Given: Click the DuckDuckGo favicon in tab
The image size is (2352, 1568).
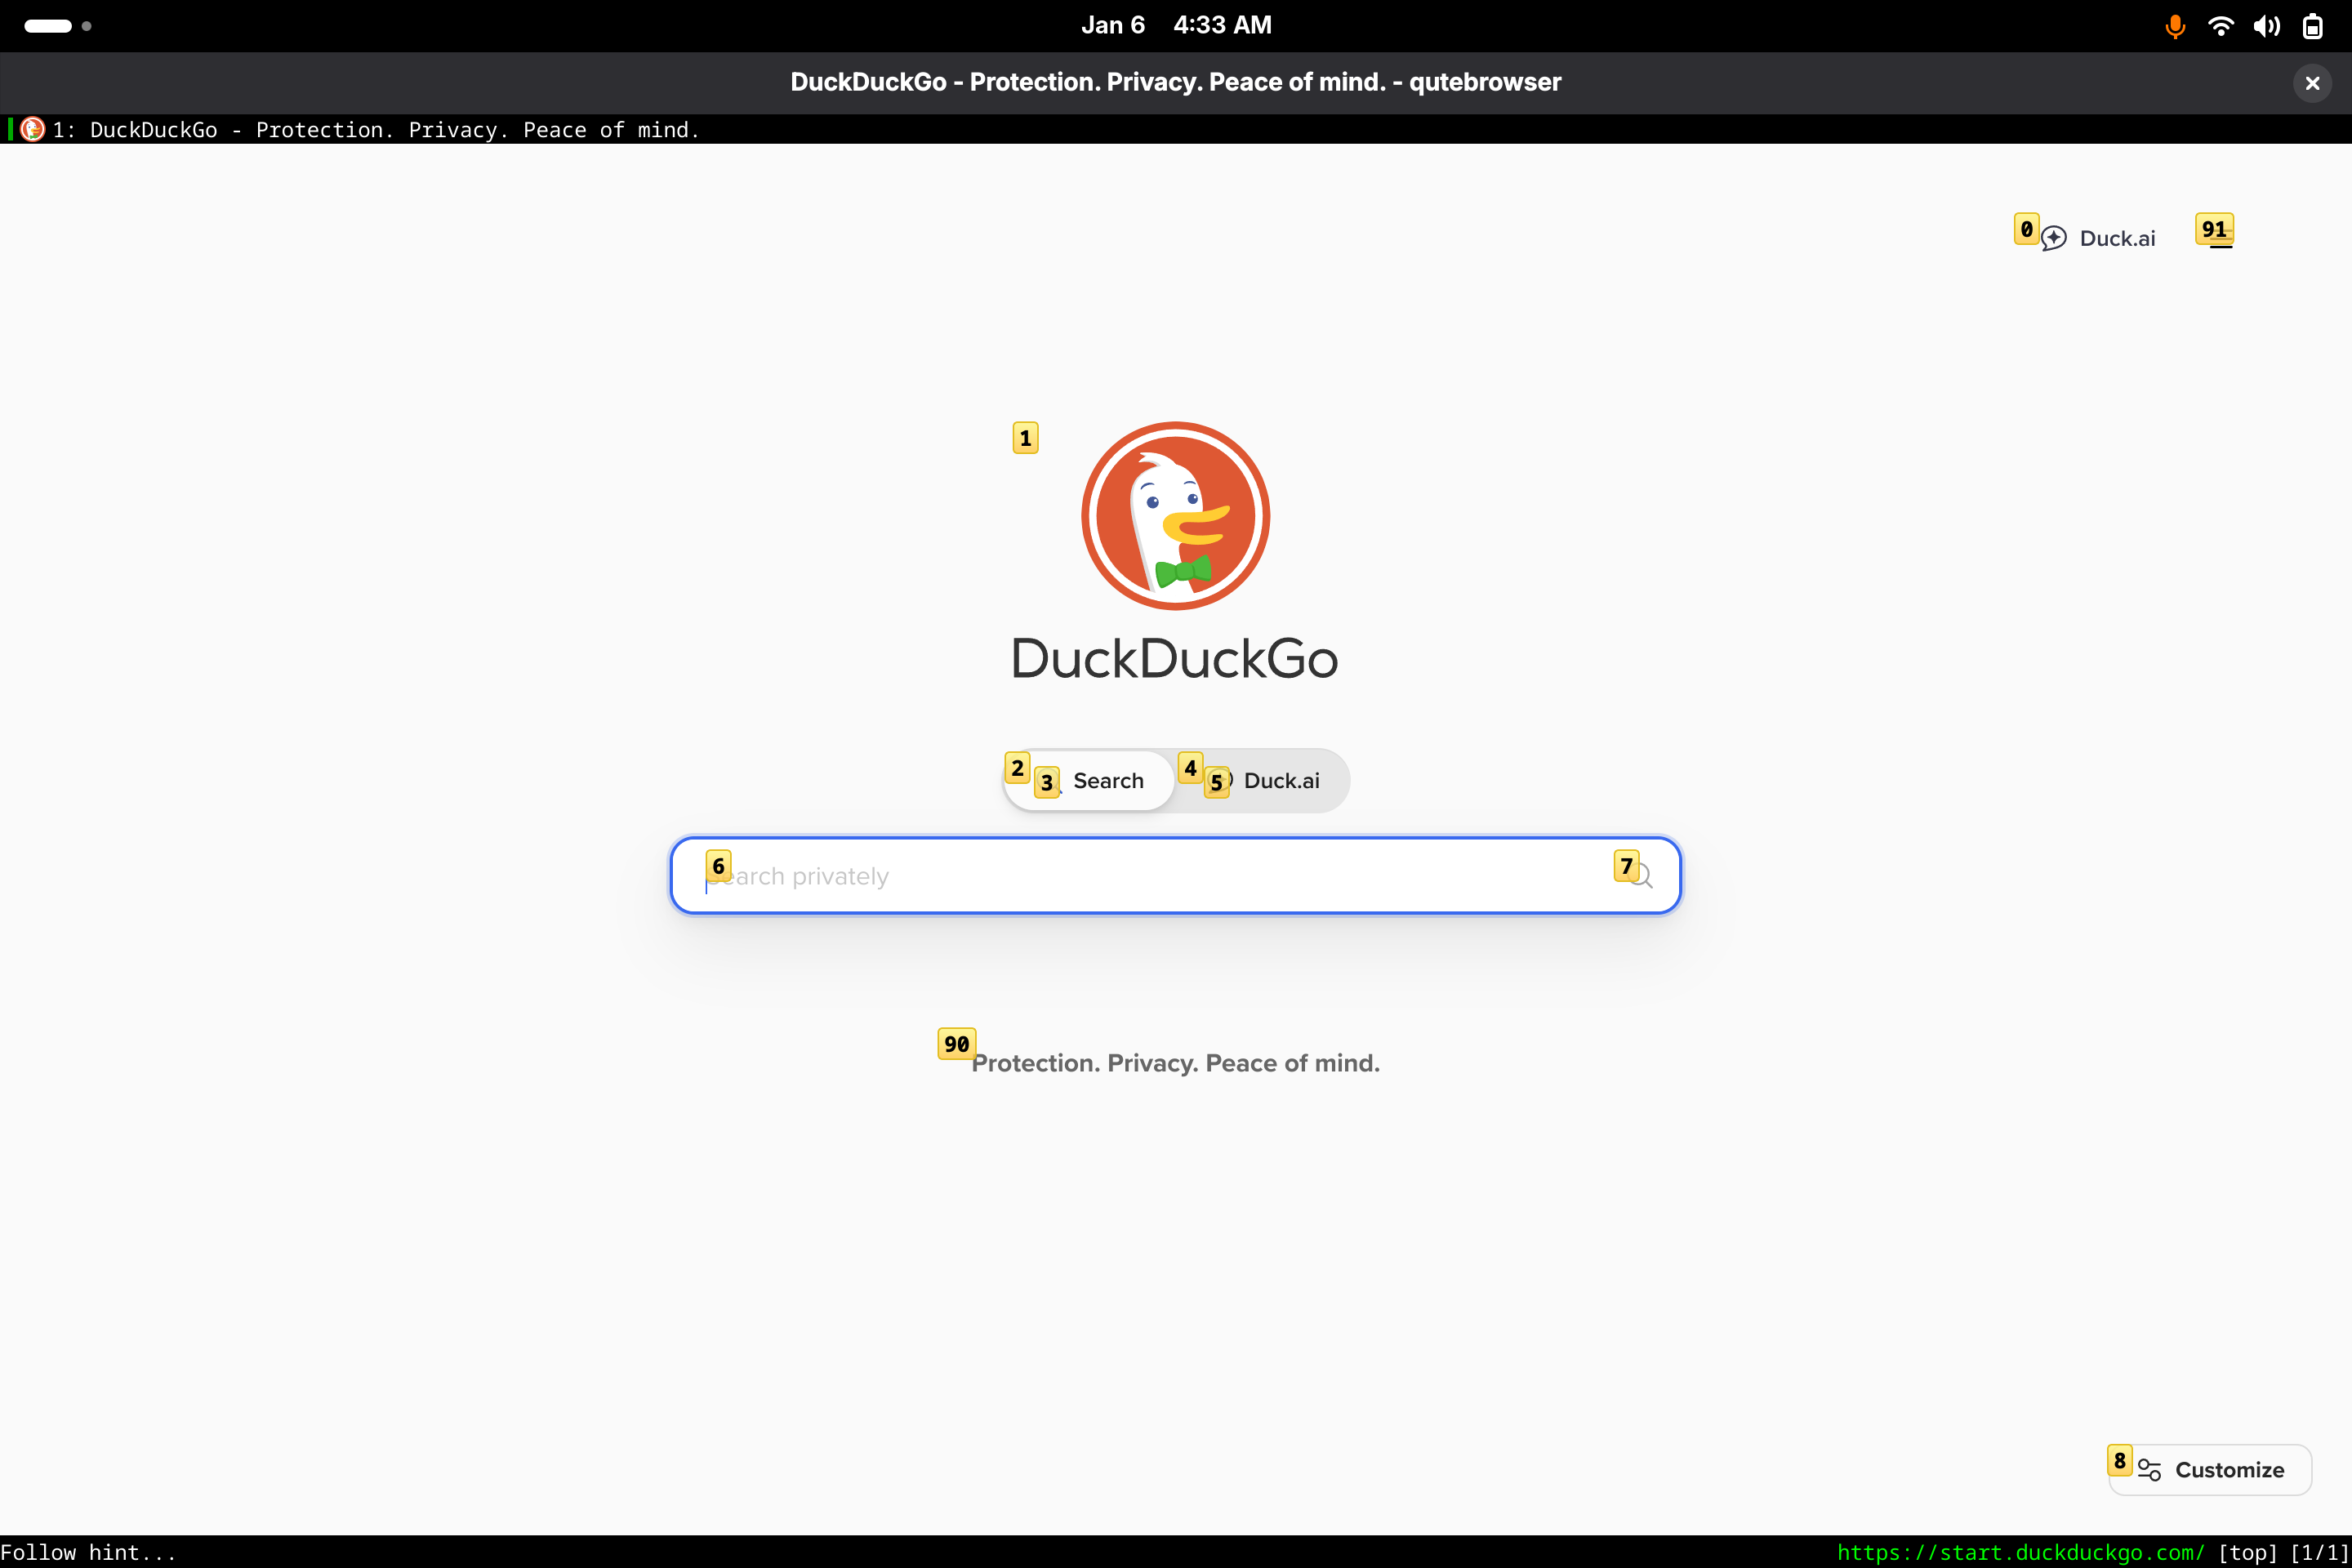Looking at the screenshot, I should pos(32,129).
